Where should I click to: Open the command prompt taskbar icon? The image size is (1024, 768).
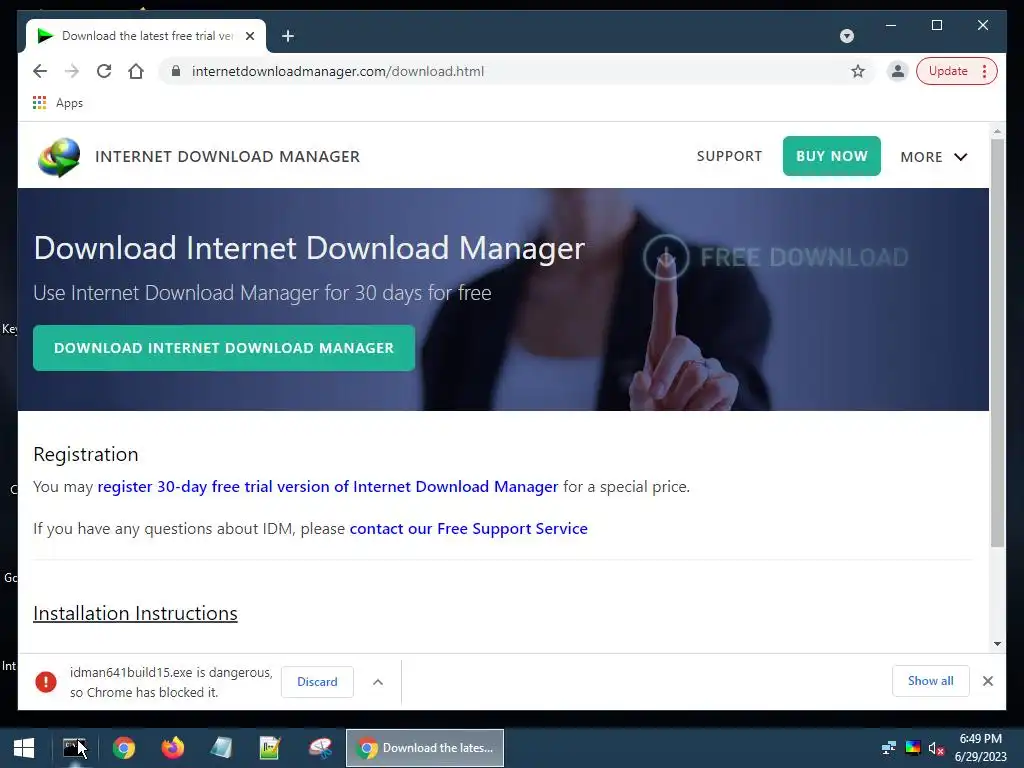coord(74,748)
